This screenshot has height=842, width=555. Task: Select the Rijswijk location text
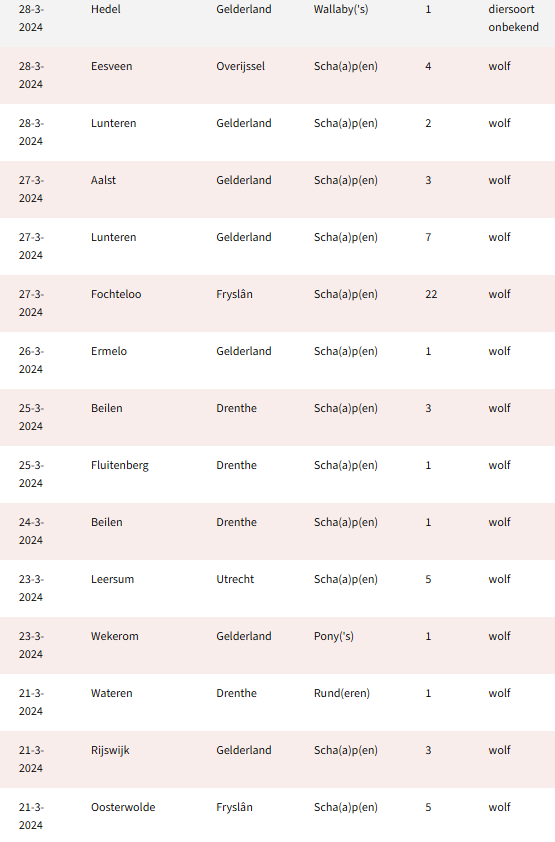coord(110,750)
